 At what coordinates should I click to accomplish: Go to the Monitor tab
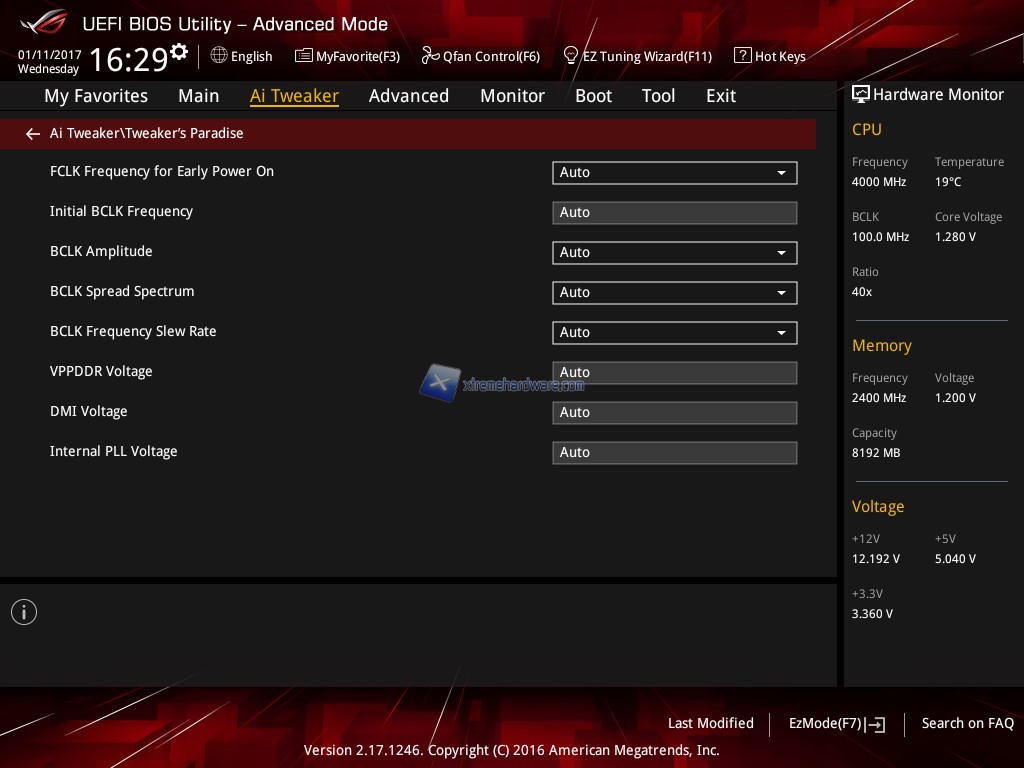coord(512,96)
